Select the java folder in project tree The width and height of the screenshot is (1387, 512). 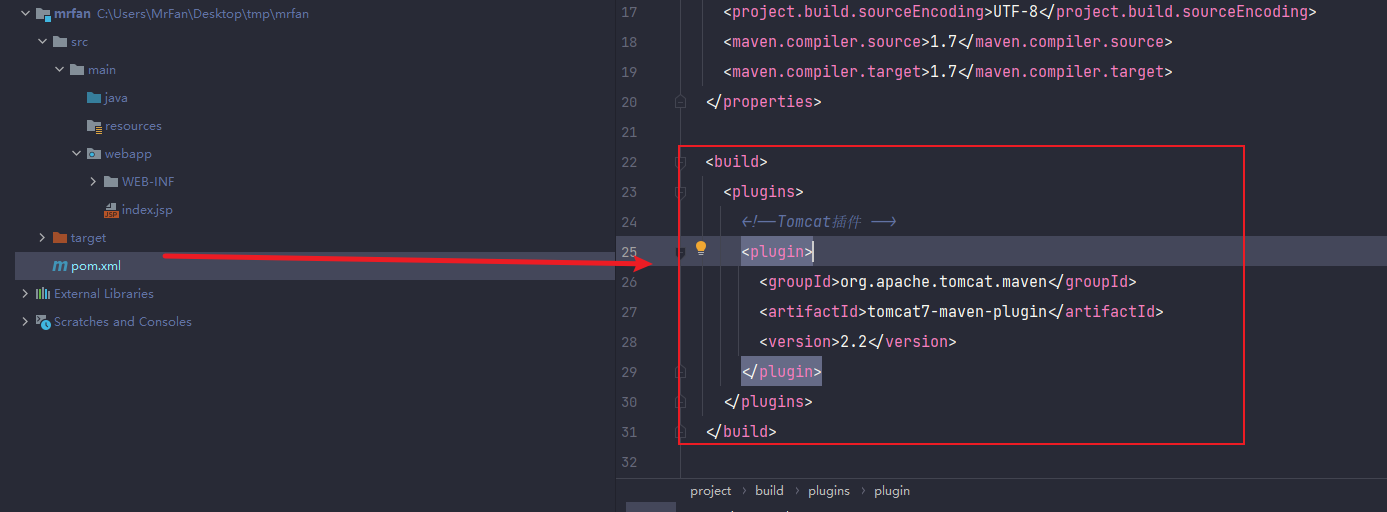pos(115,98)
